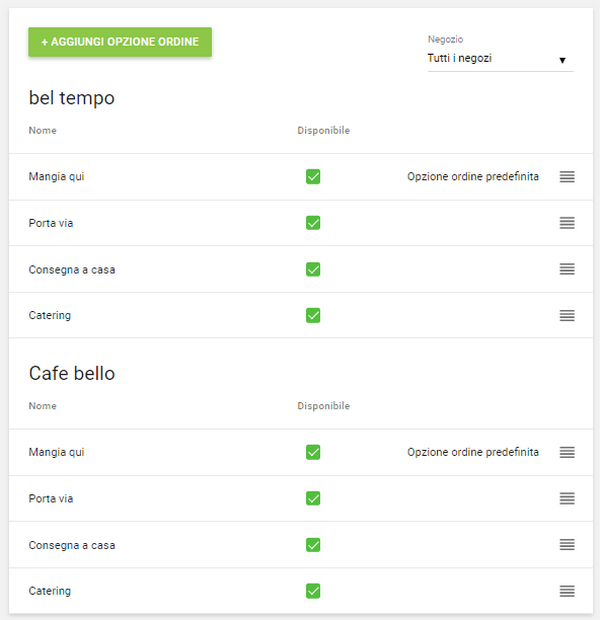Click drag handle for Consegna a casa in bel tempo
The width and height of the screenshot is (600, 620).
567,269
